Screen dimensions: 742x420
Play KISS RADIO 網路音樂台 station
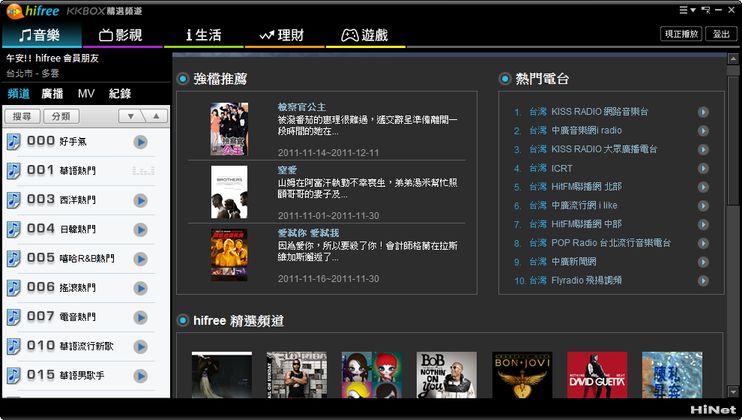703,112
